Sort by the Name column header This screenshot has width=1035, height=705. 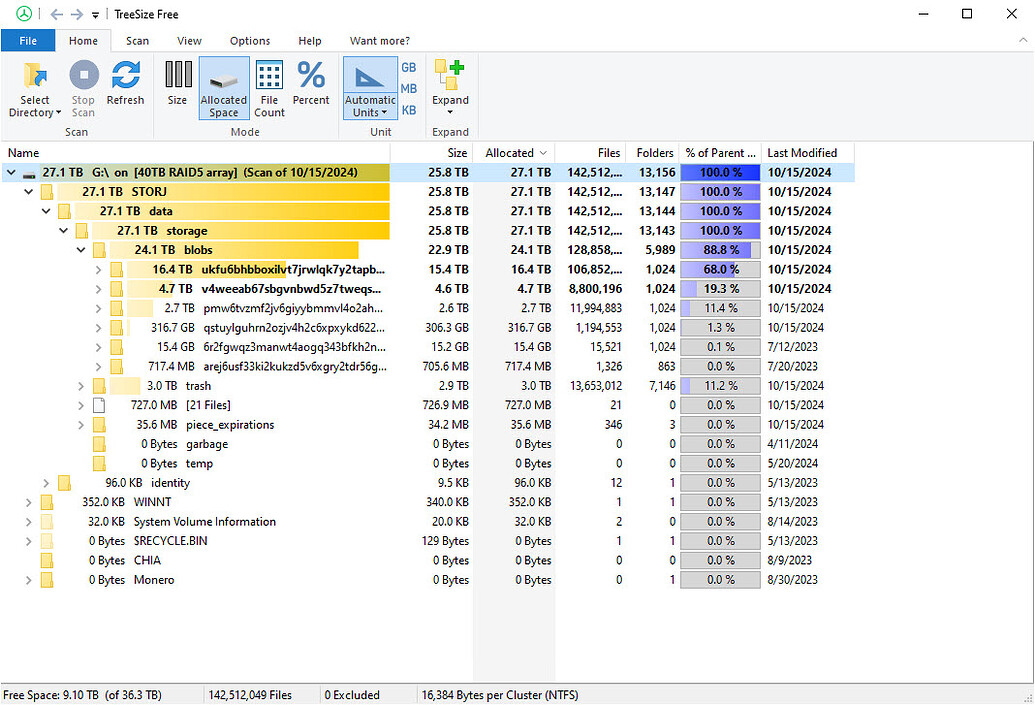click(195, 152)
